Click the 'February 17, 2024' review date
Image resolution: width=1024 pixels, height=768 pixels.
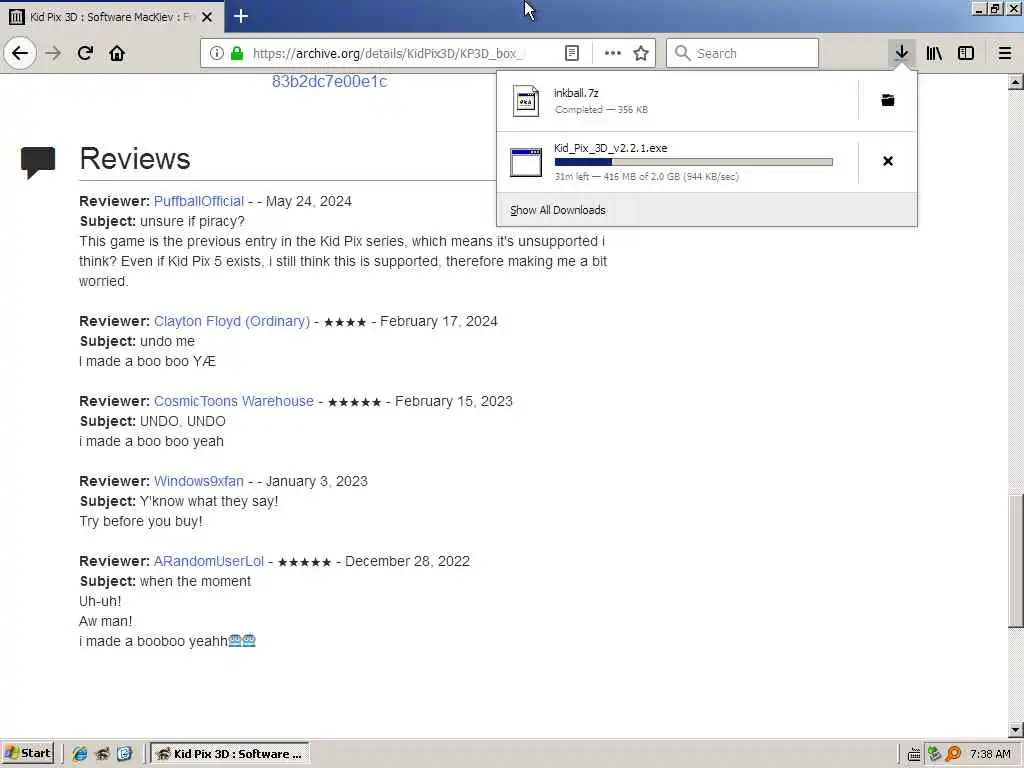coord(439,321)
